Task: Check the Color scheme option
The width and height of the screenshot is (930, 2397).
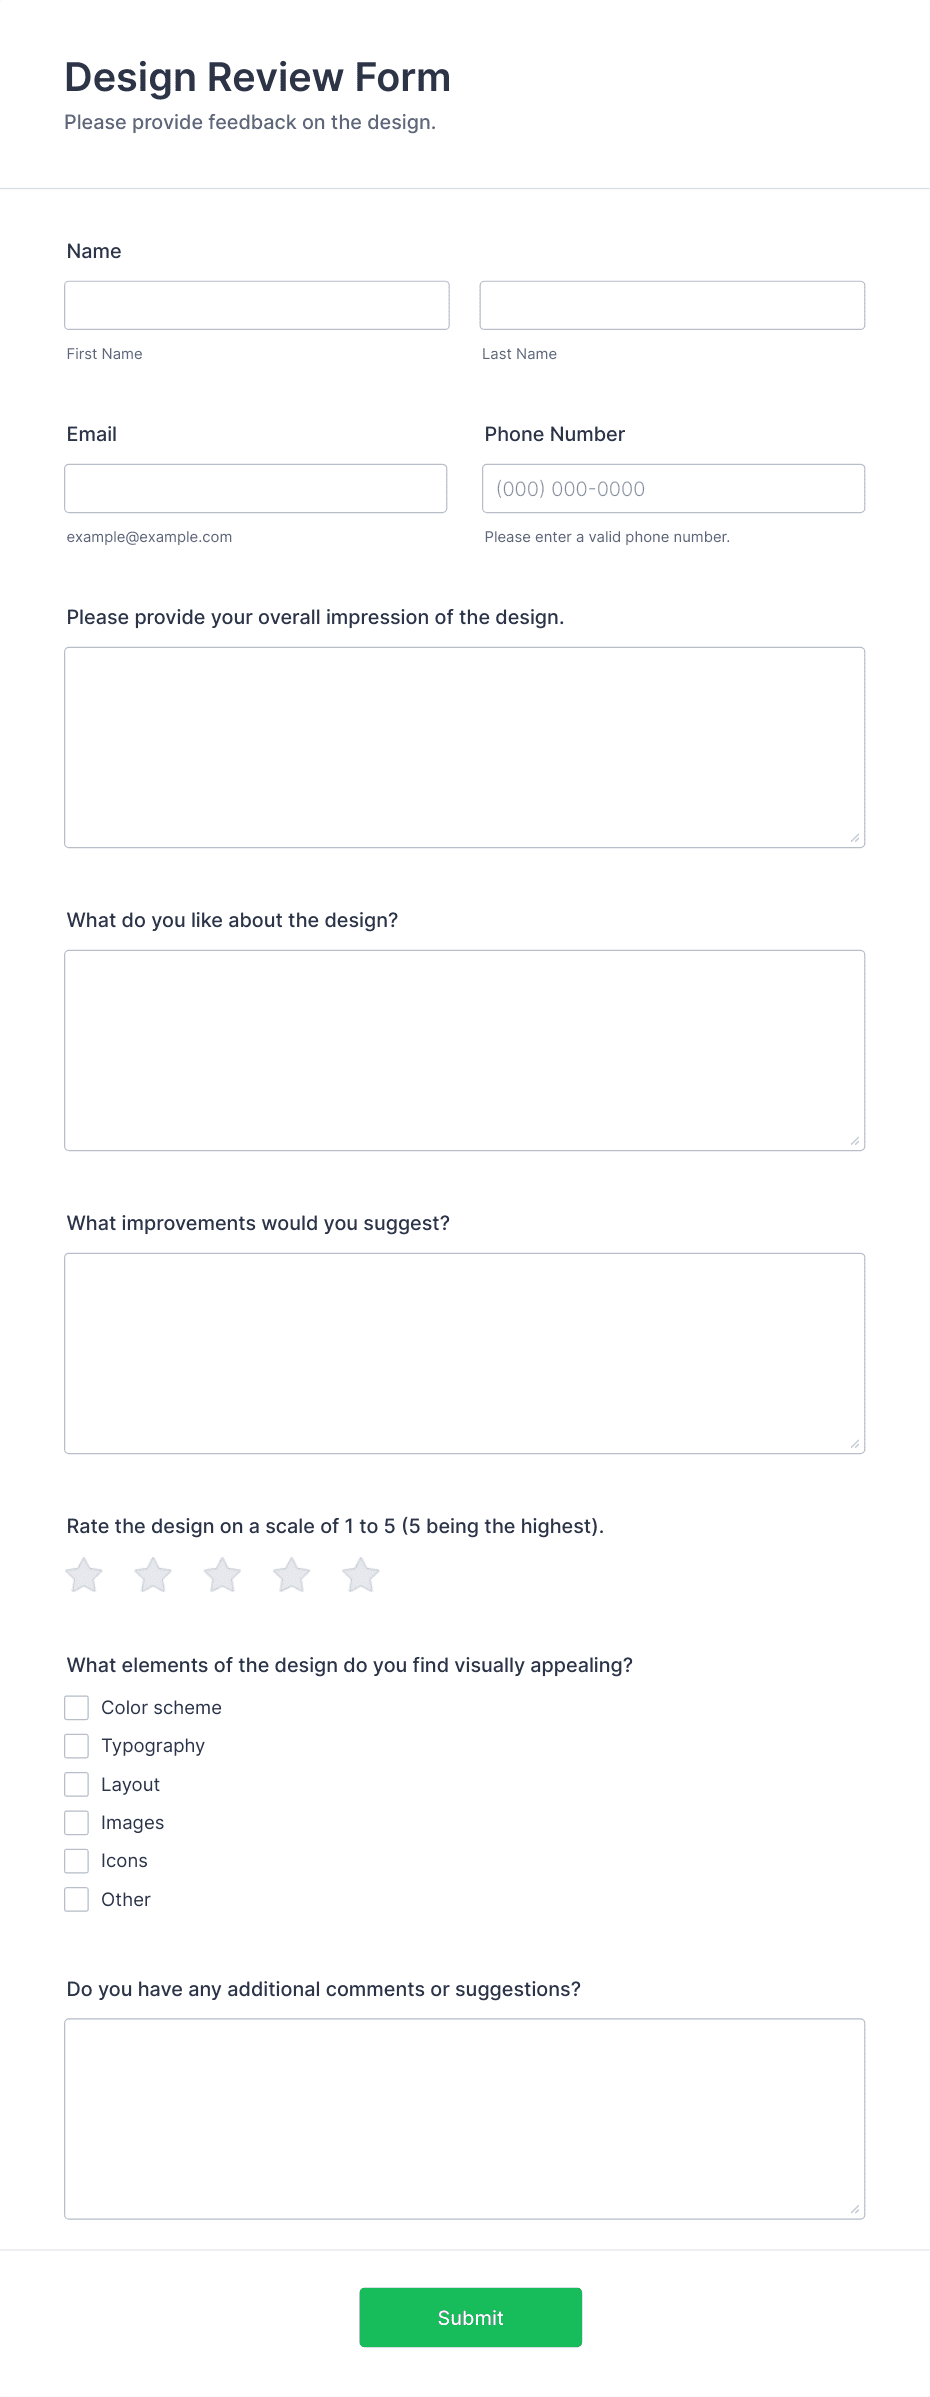Action: pyautogui.click(x=77, y=1707)
